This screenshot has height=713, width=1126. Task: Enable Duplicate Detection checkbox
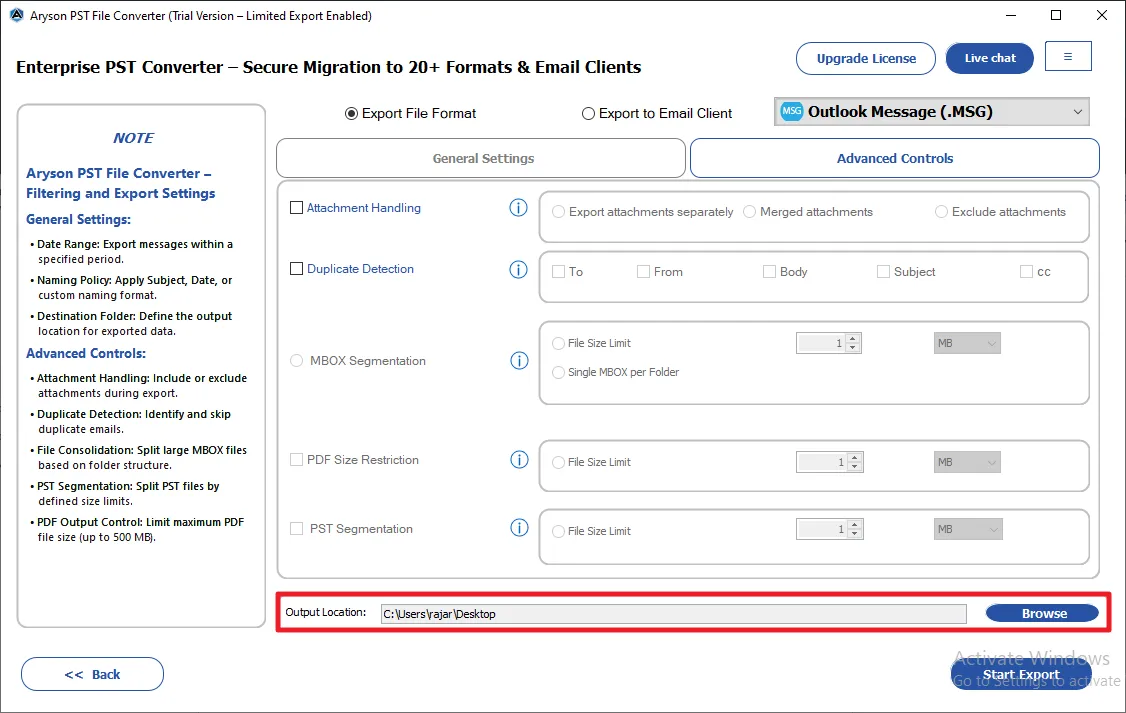297,269
